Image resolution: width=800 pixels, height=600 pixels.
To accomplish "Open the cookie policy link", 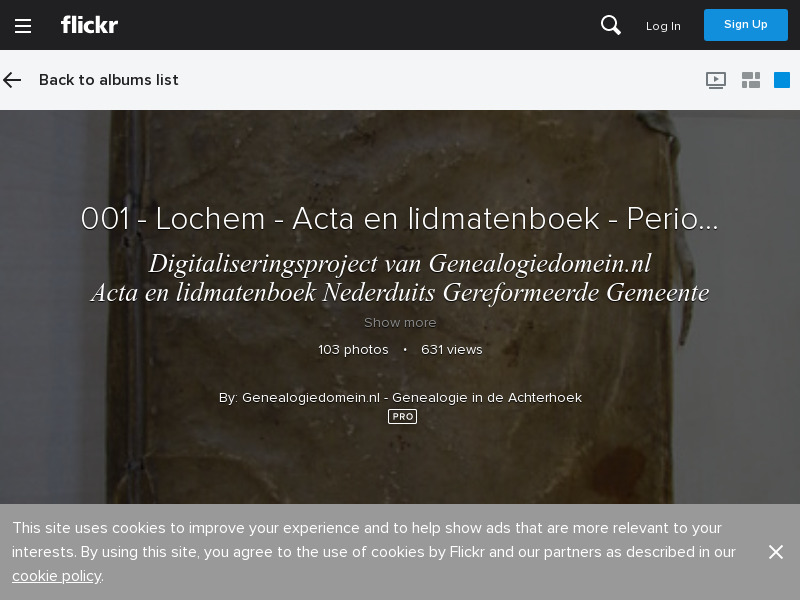I will [x=56, y=576].
